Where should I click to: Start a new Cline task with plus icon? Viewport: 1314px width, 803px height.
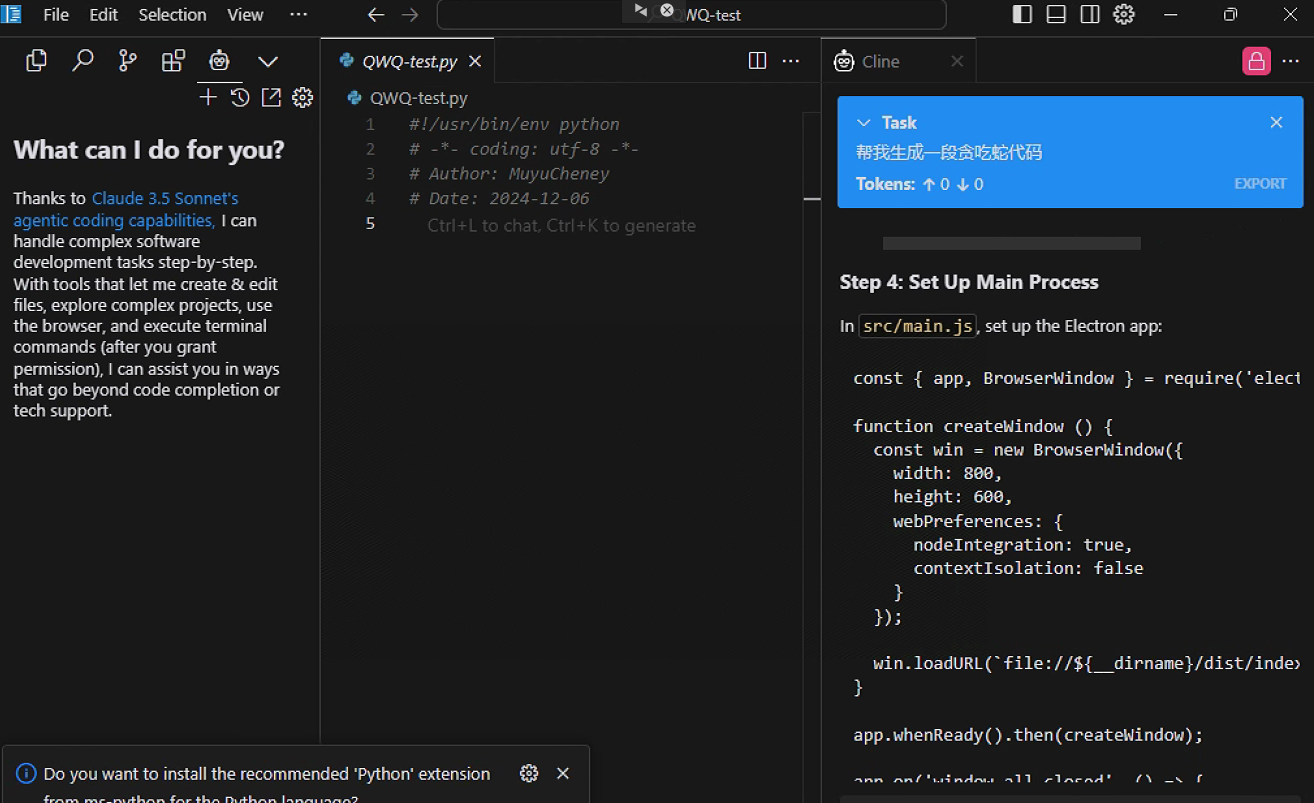(x=208, y=97)
